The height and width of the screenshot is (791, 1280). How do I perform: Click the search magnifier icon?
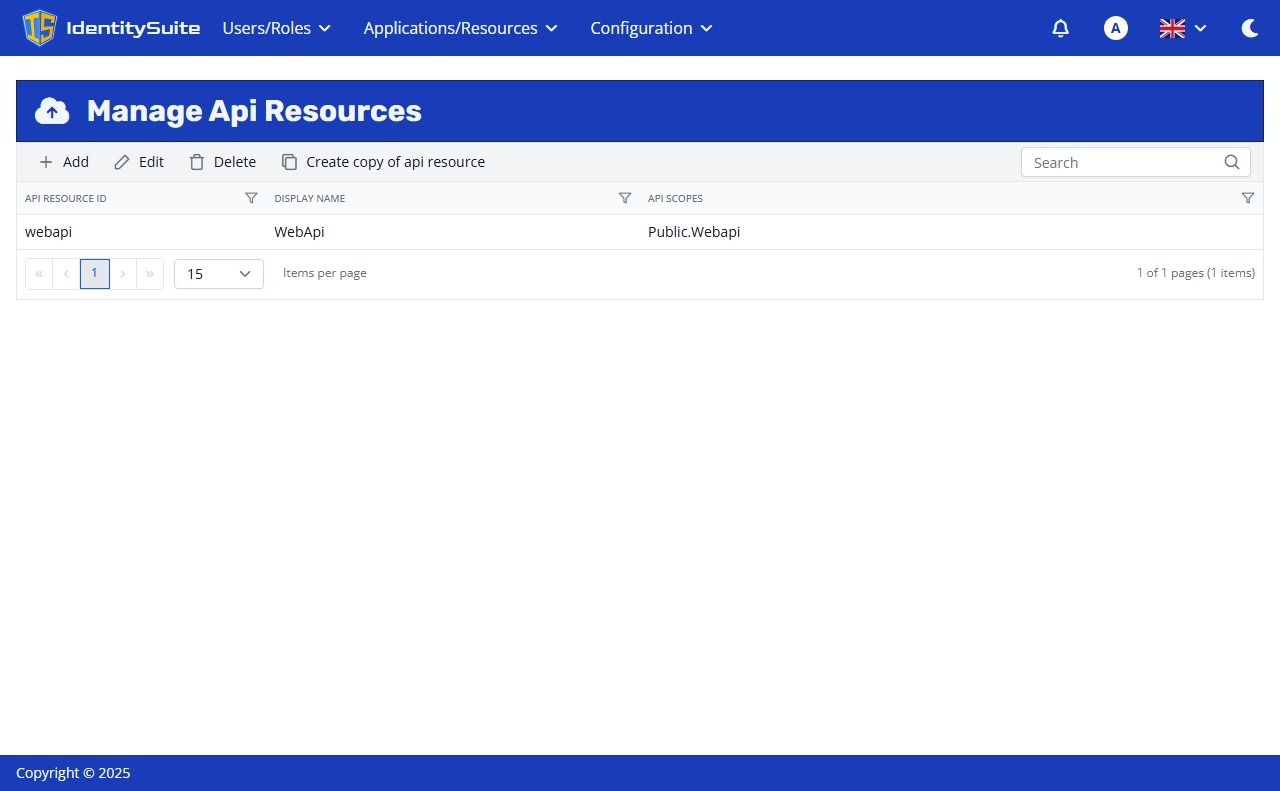click(1231, 161)
